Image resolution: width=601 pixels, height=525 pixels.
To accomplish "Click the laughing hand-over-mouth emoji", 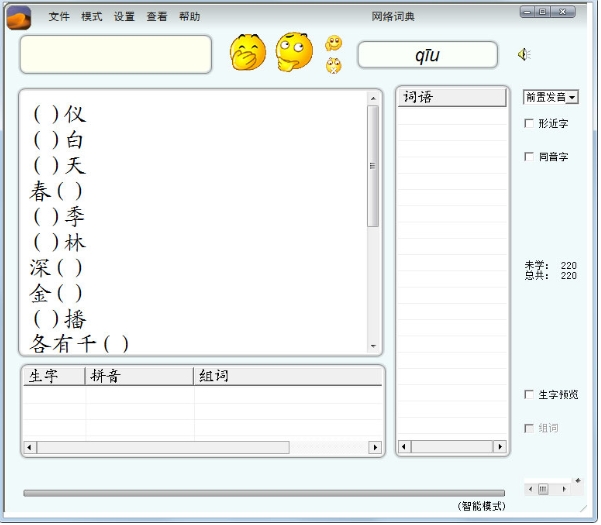I will (x=249, y=52).
